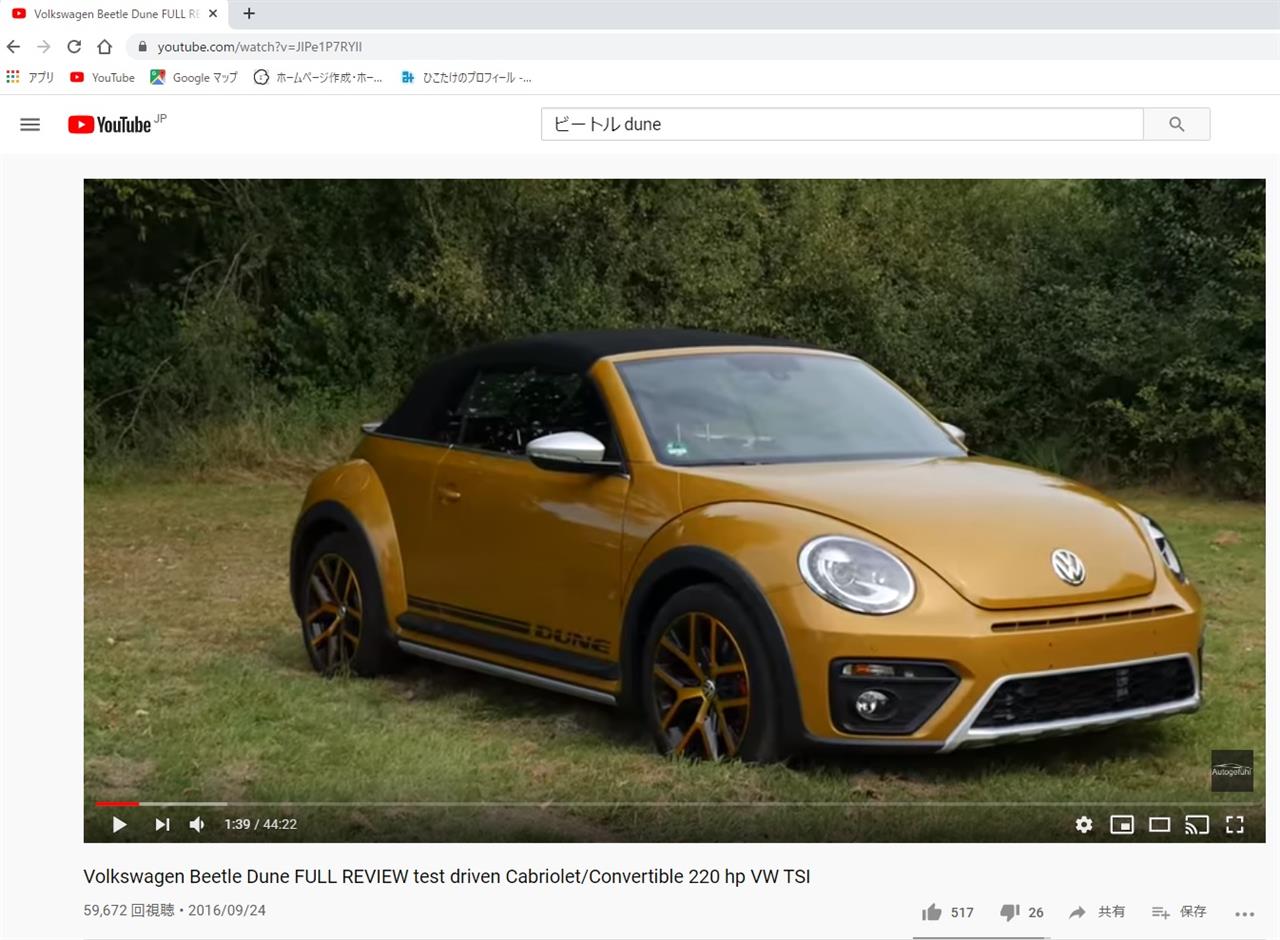
Task: Close the Volkswagen Beetle Dune tab
Action: click(213, 14)
